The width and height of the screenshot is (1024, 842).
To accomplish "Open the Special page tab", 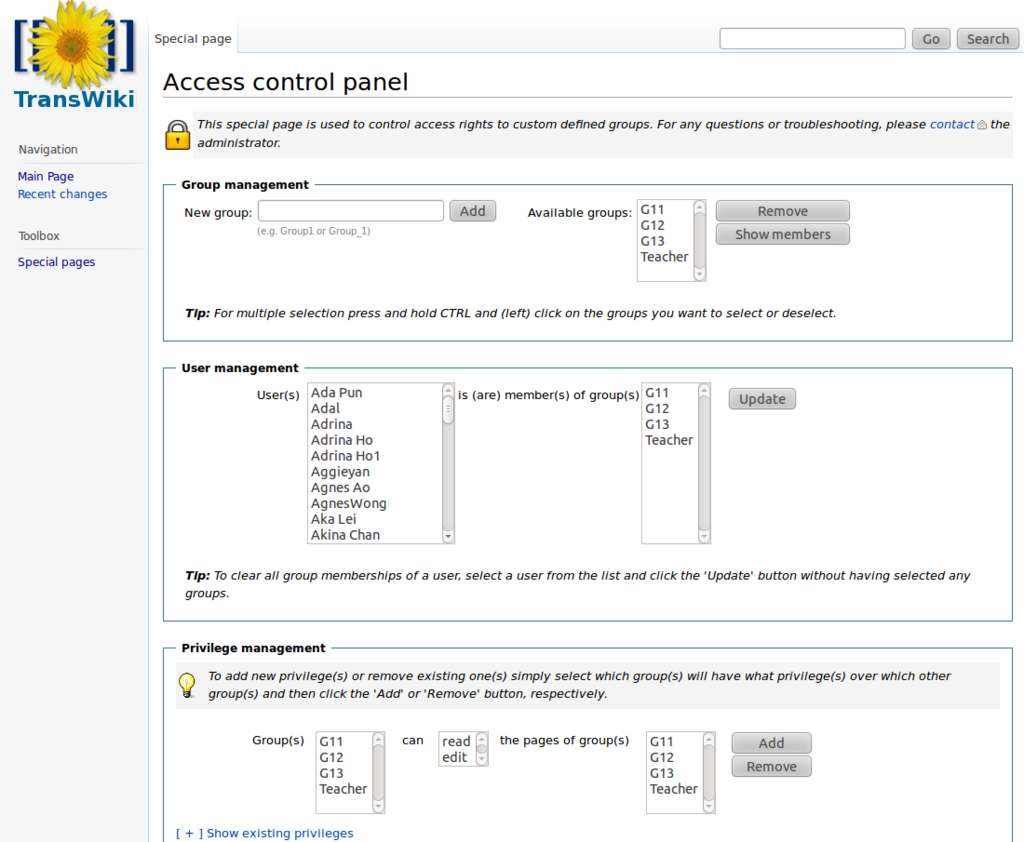I will tap(193, 39).
